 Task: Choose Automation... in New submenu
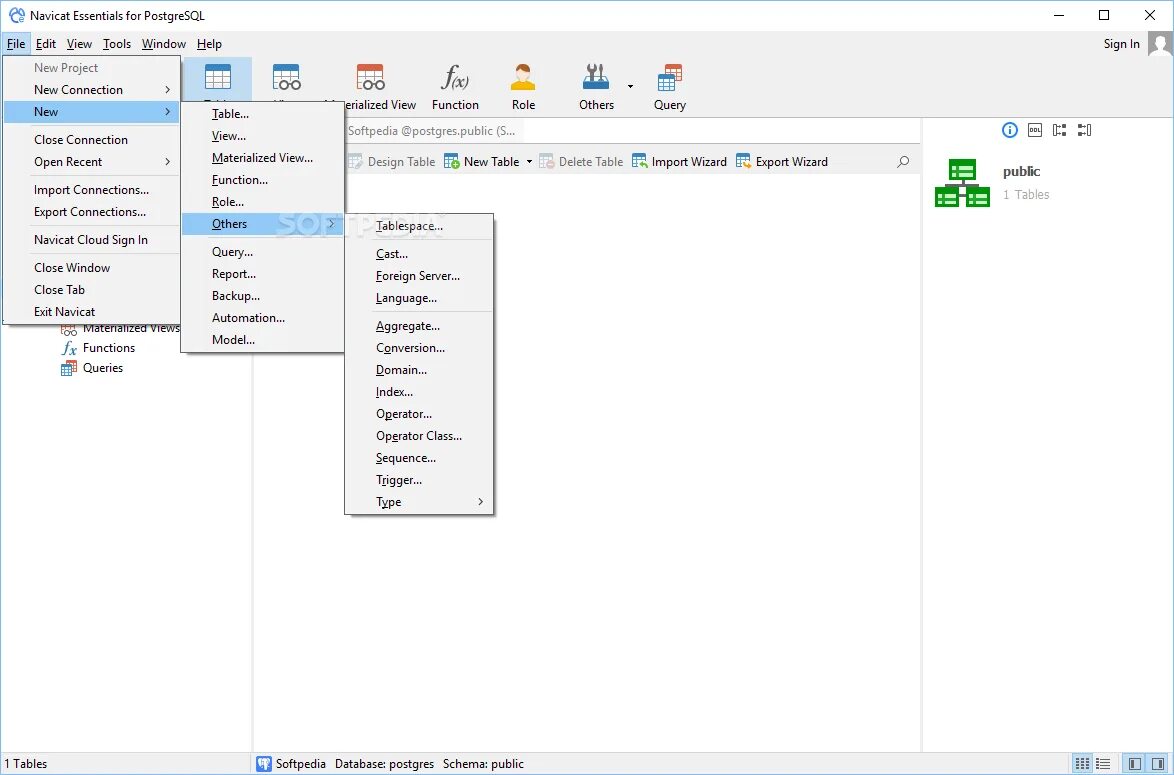pos(263,317)
